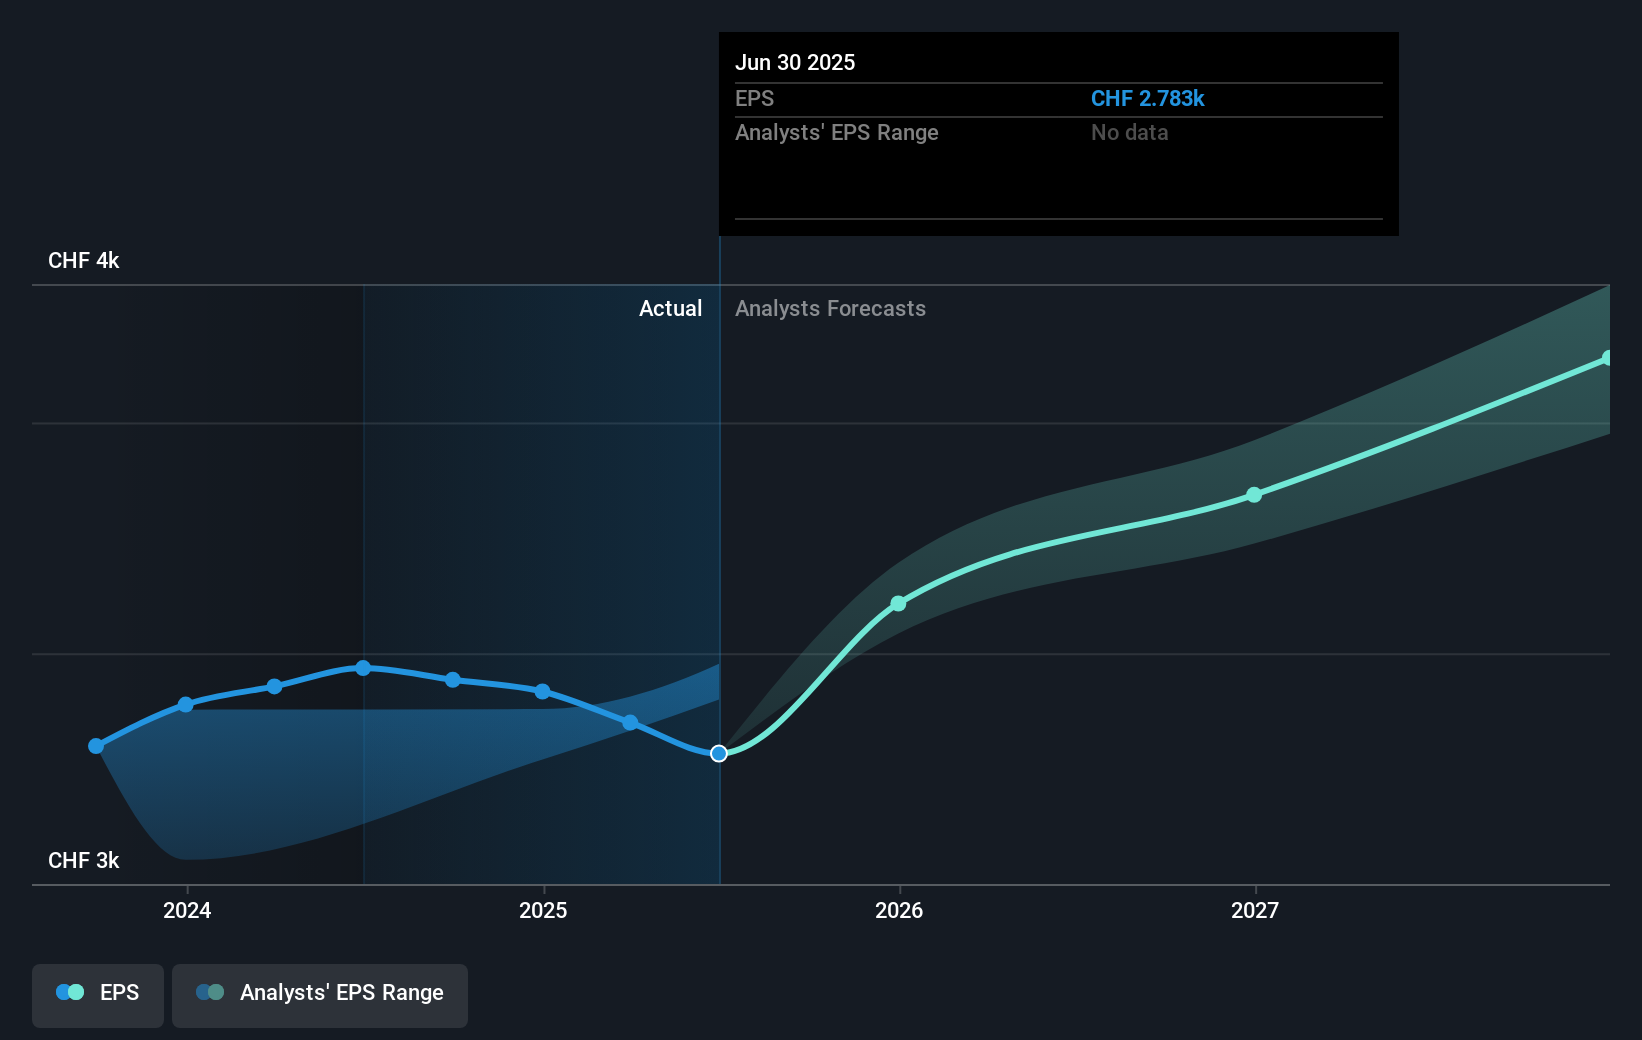Screen dimensions: 1642x1040
Task: Select the Analysts Forecasts section label
Action: tap(830, 309)
